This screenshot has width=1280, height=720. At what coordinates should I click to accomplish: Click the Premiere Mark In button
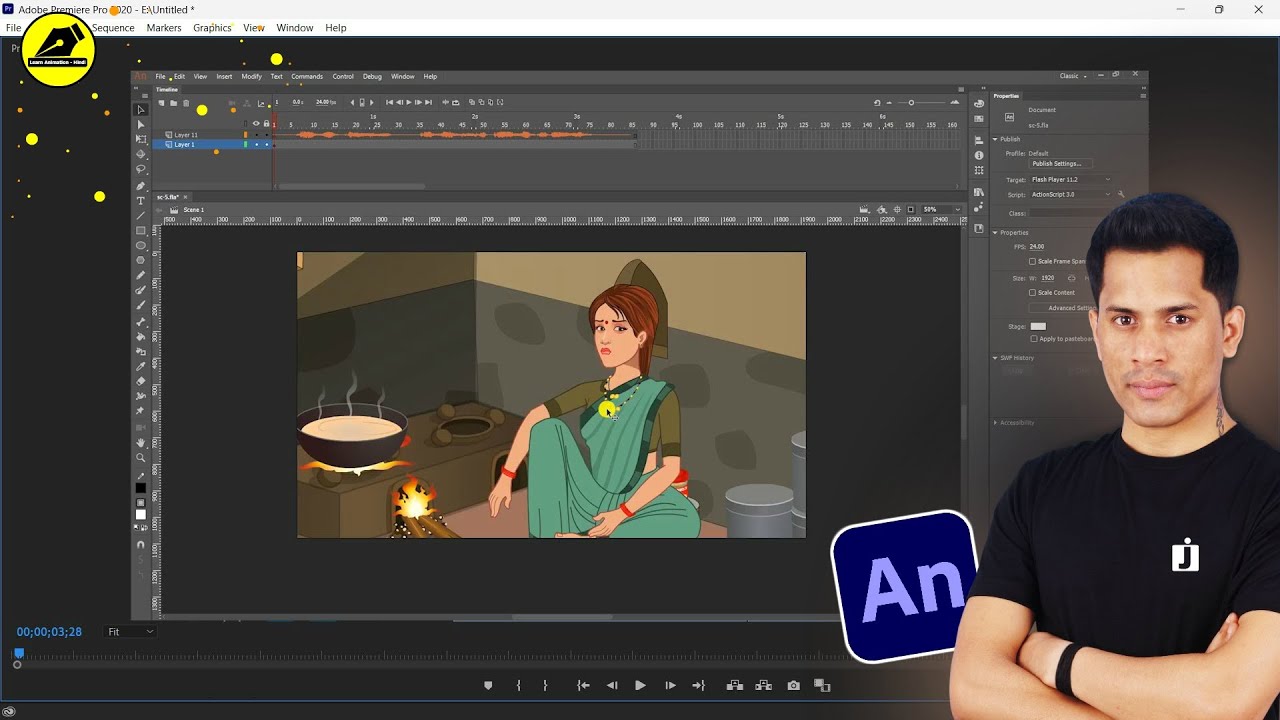518,685
